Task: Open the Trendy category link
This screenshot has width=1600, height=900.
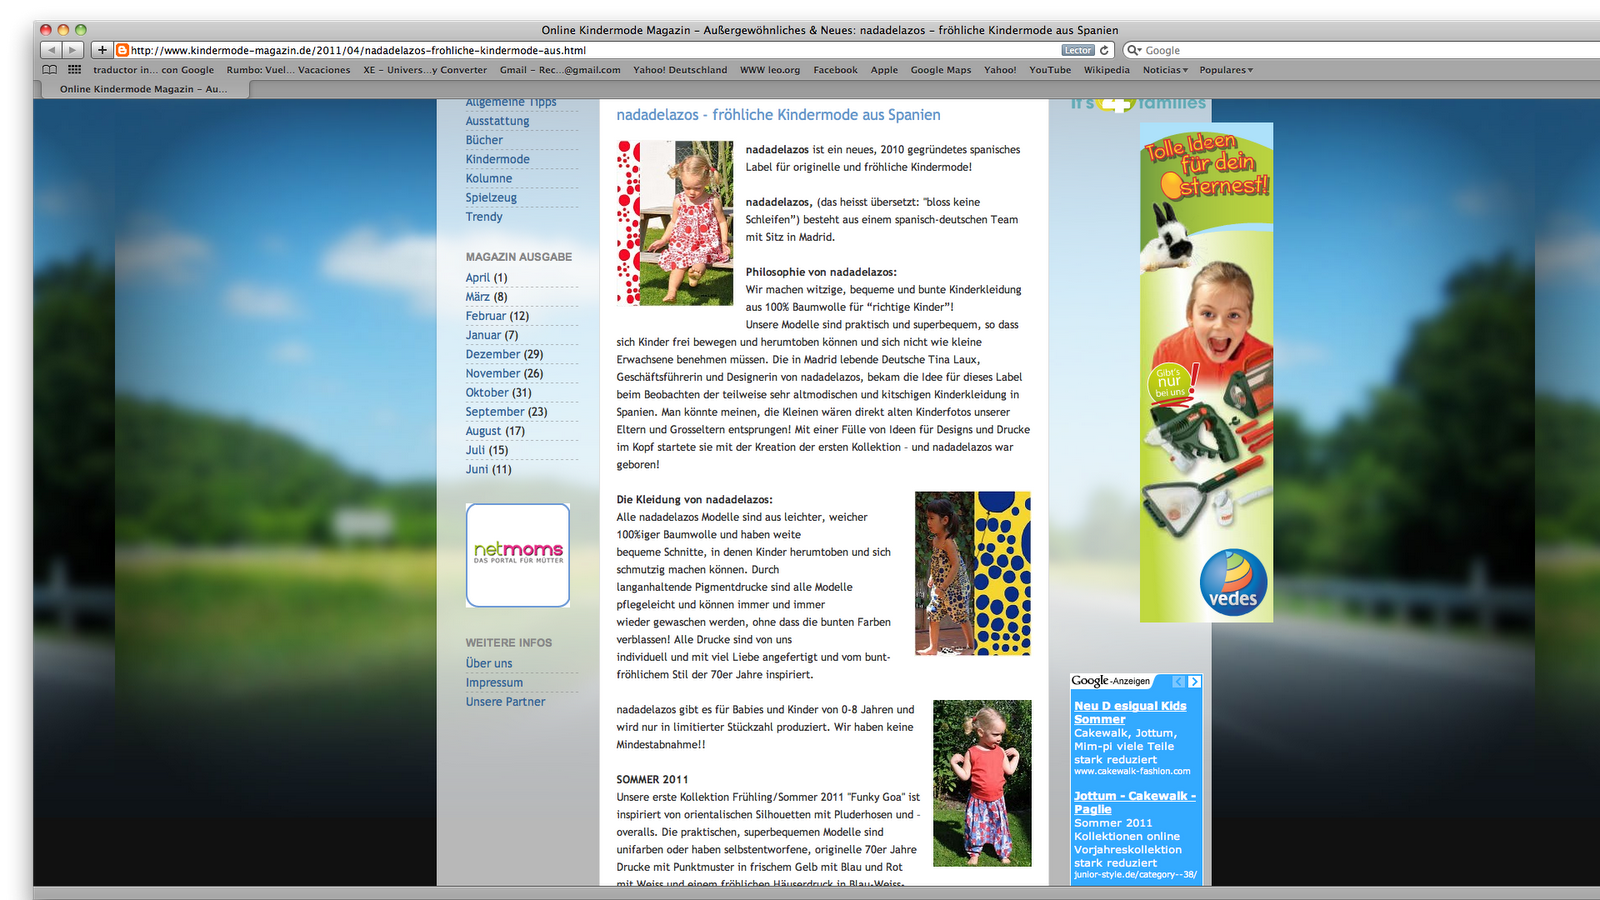Action: [x=484, y=216]
